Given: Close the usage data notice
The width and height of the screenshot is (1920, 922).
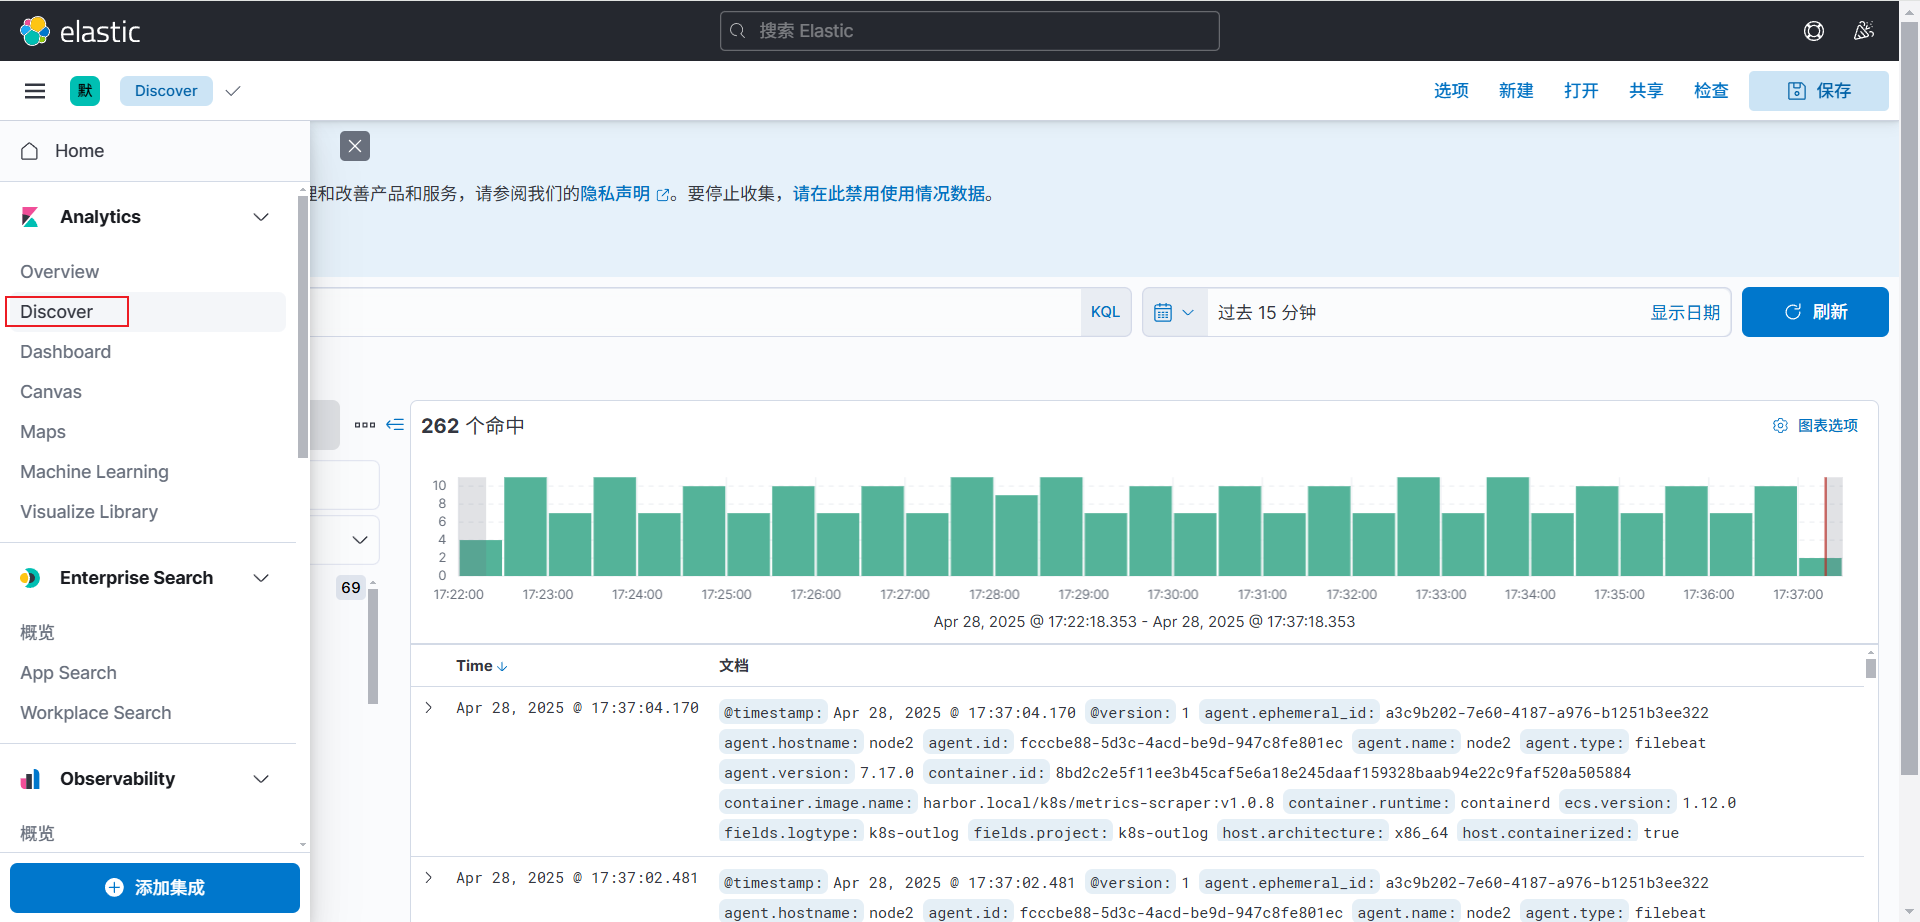Looking at the screenshot, I should click(355, 146).
